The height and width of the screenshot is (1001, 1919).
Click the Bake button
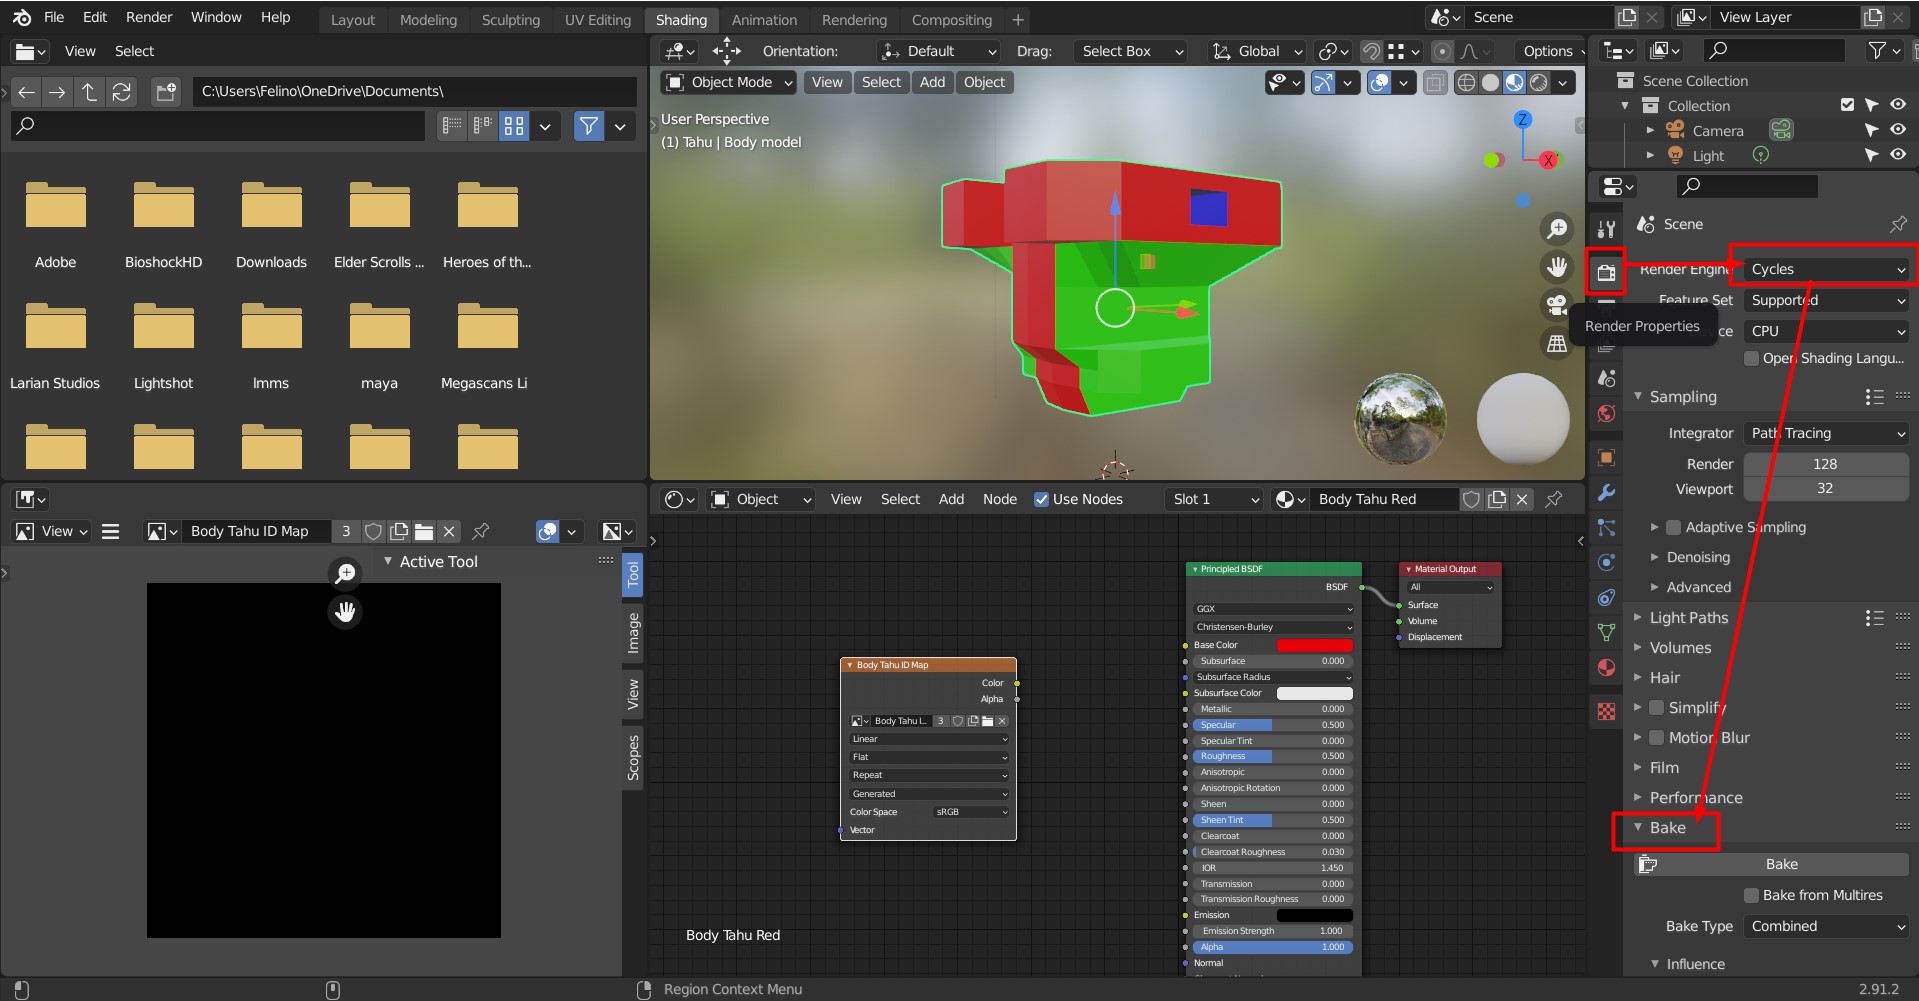click(x=1780, y=864)
